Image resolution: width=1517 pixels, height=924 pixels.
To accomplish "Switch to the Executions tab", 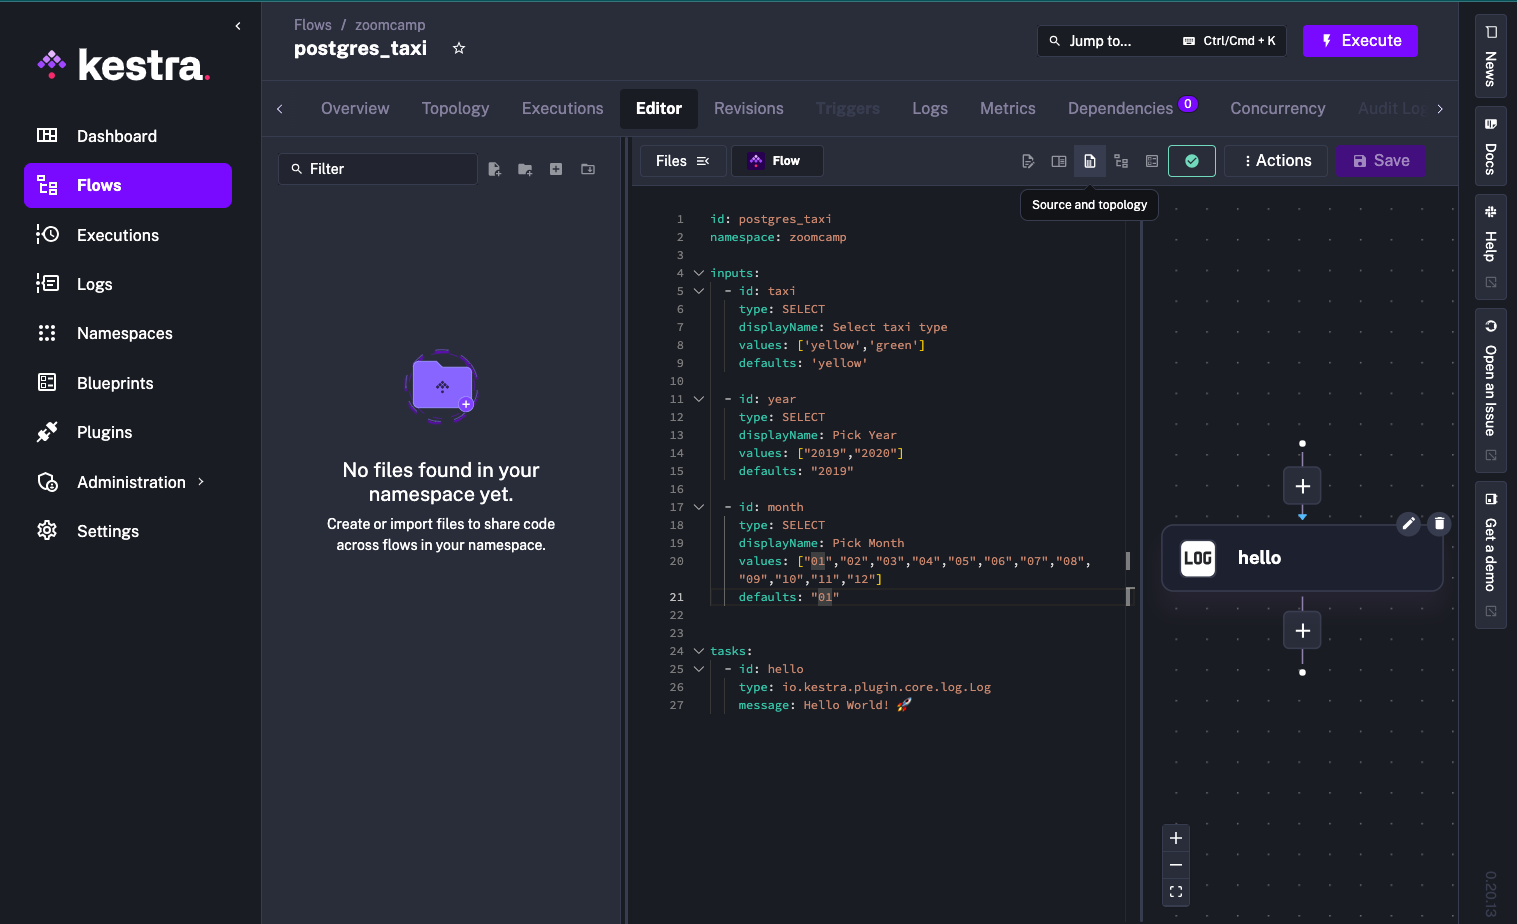I will tap(562, 108).
